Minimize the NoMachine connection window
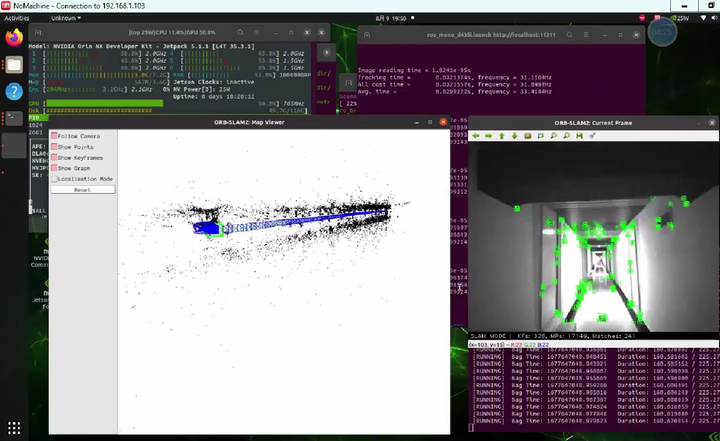The height and width of the screenshot is (441, 720). click(684, 6)
